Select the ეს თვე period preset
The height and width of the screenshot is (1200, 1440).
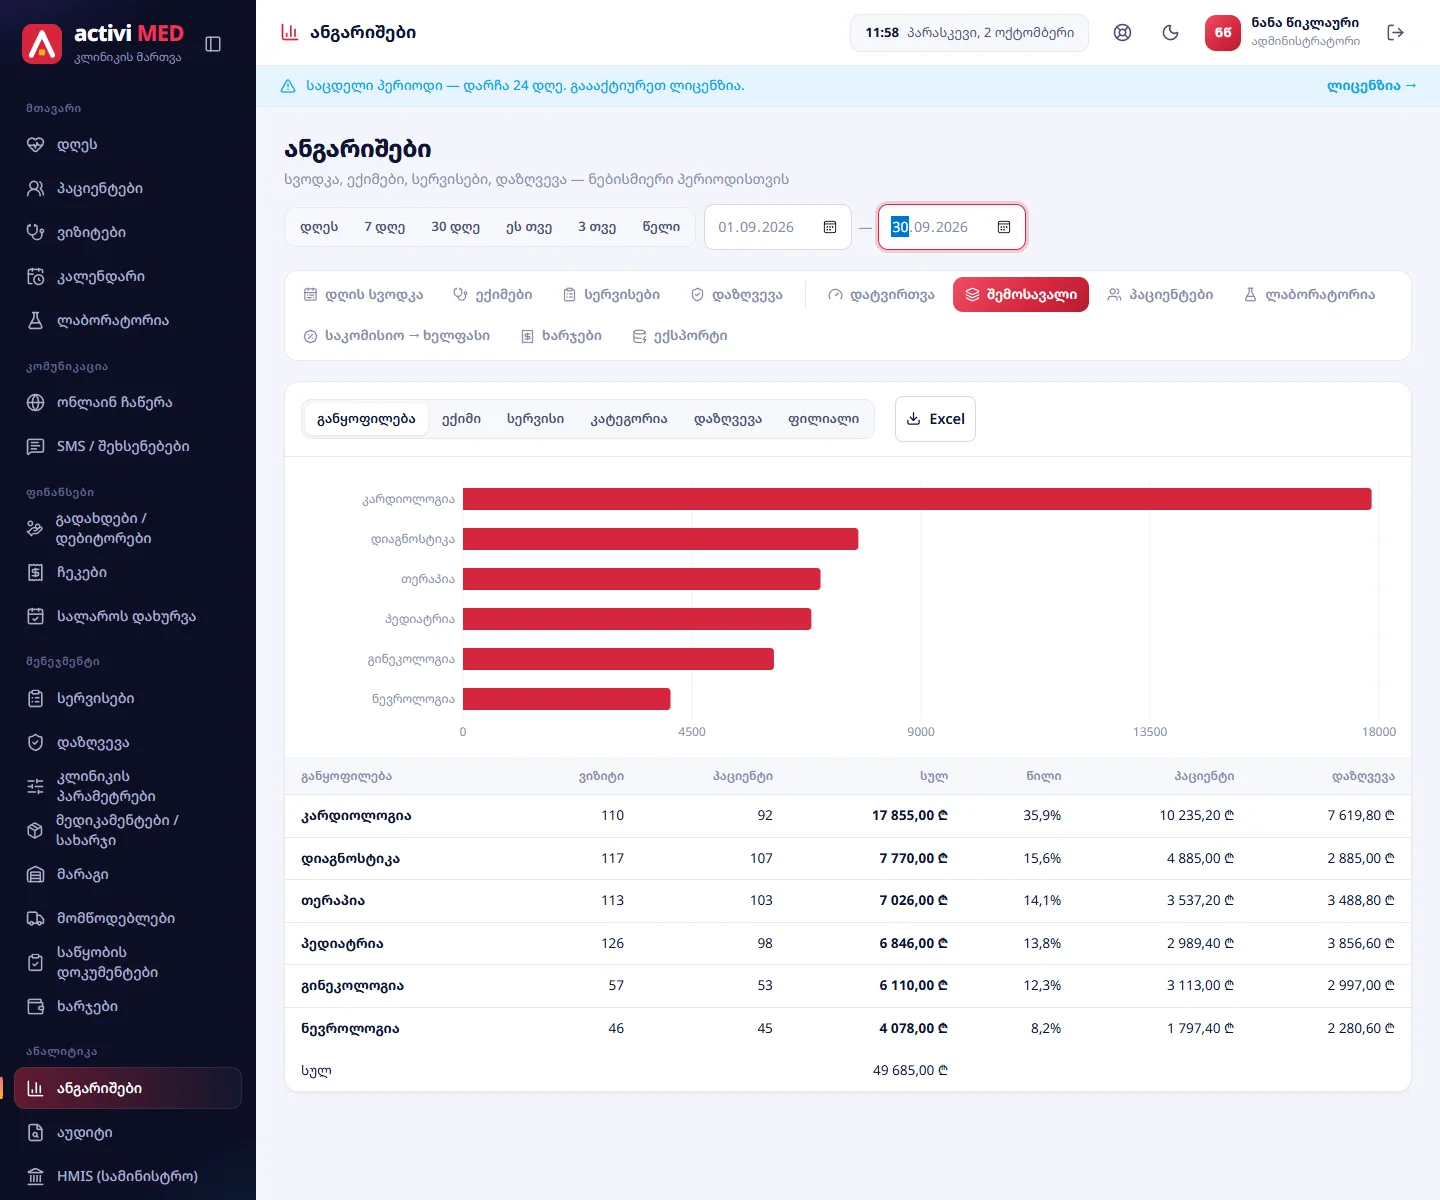click(529, 227)
